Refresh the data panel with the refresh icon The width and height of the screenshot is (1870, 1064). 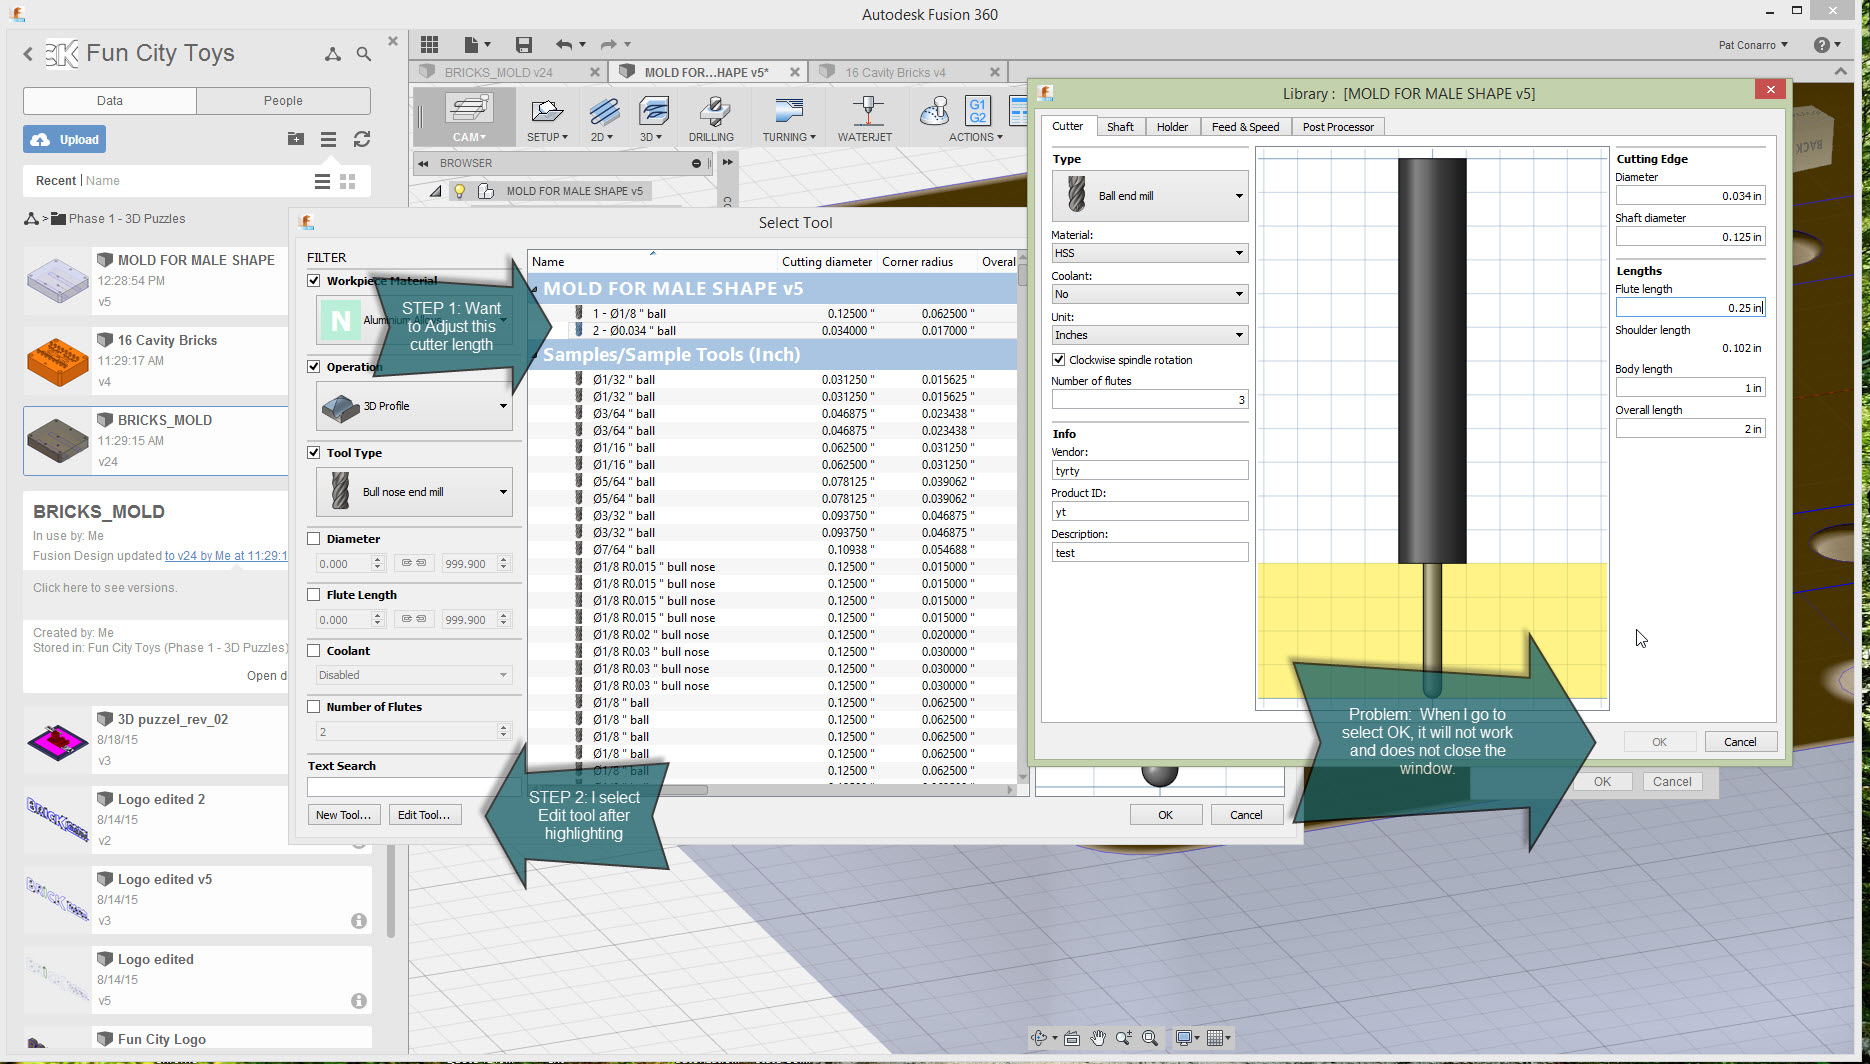coord(362,139)
